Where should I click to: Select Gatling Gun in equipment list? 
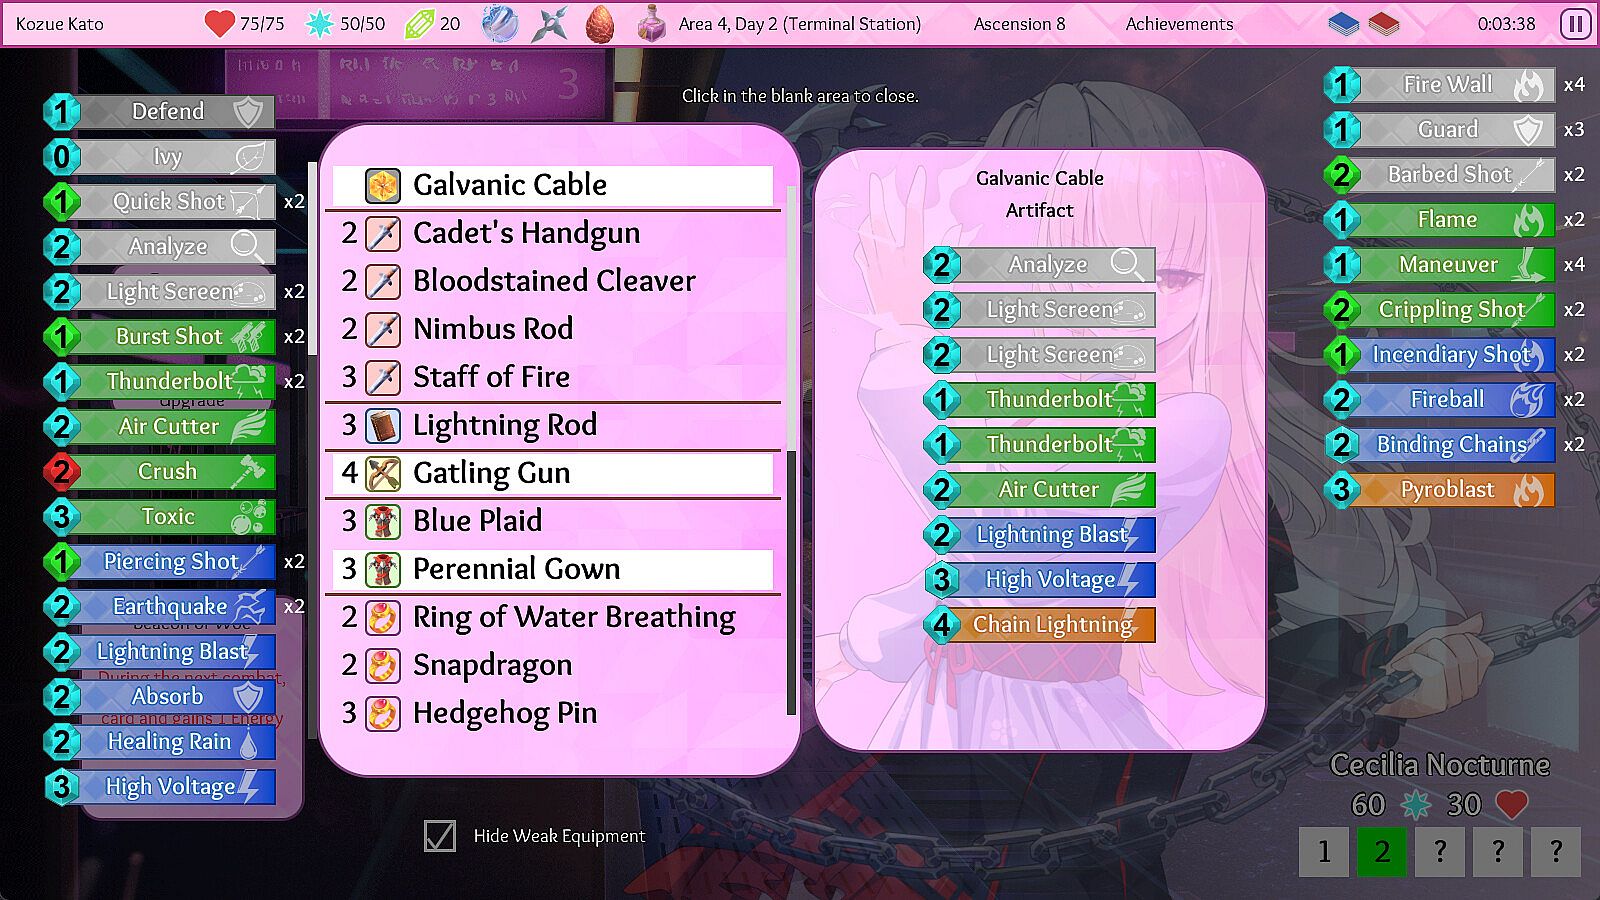(553, 473)
